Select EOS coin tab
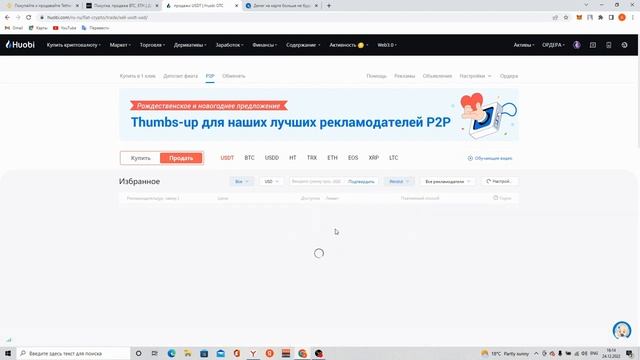 tap(353, 158)
